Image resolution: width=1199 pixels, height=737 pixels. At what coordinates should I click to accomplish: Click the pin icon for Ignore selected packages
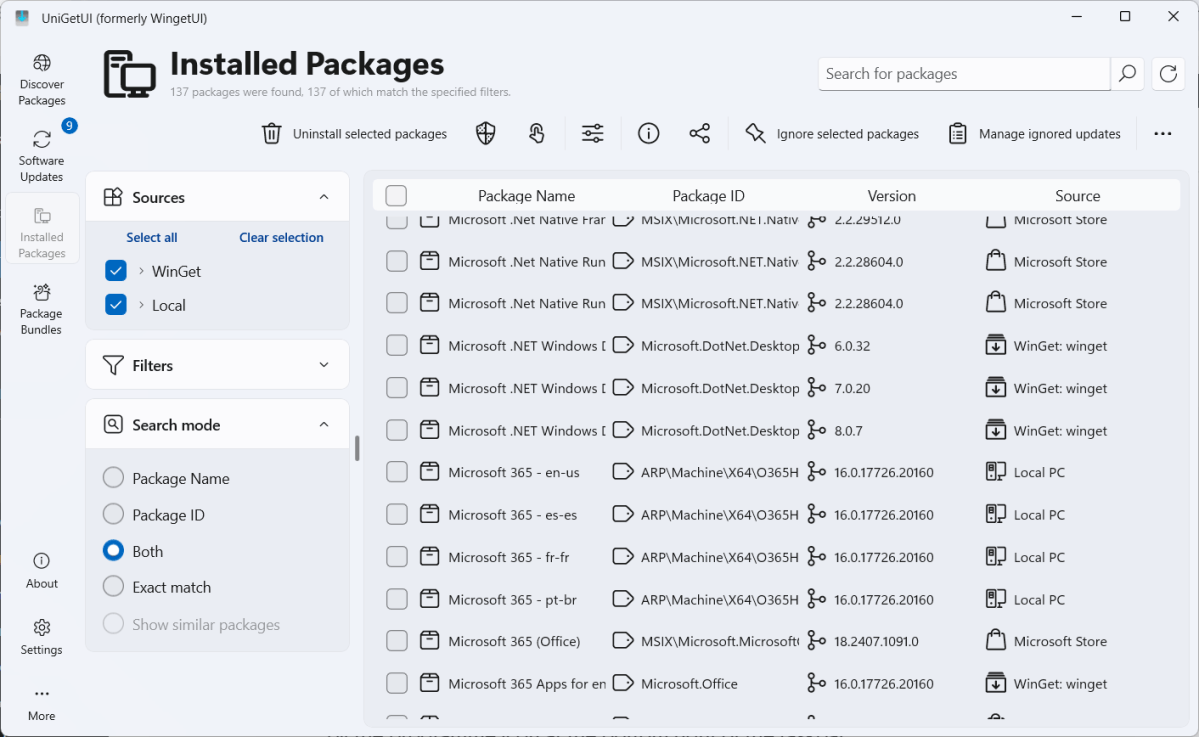tap(755, 134)
